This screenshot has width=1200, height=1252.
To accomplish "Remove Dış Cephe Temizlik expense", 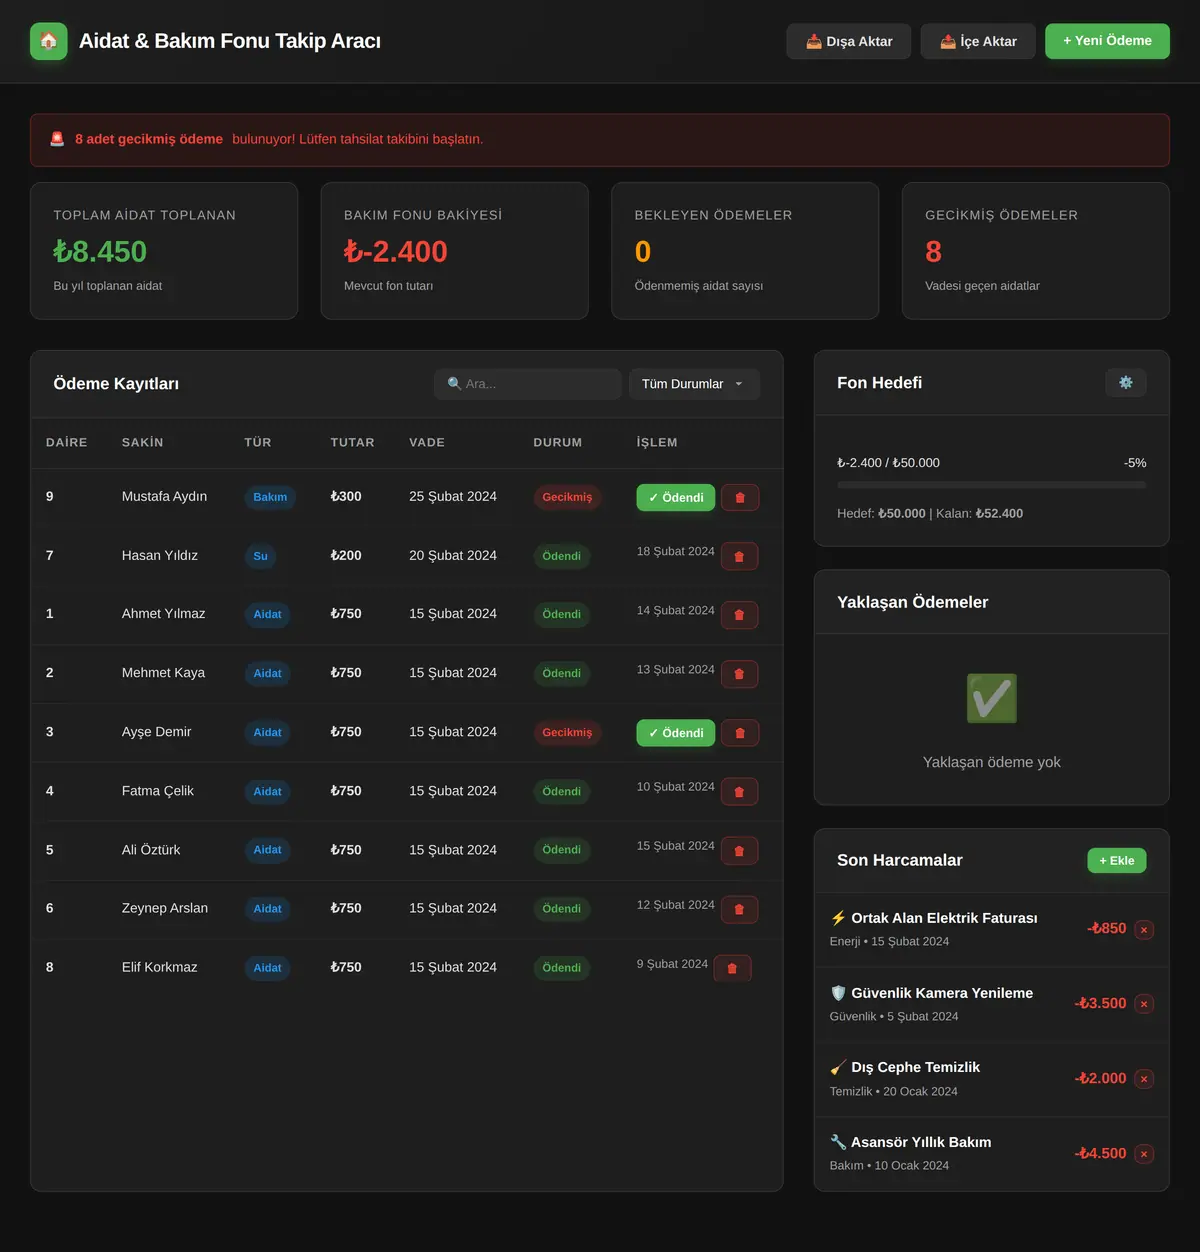I will pyautogui.click(x=1144, y=1079).
